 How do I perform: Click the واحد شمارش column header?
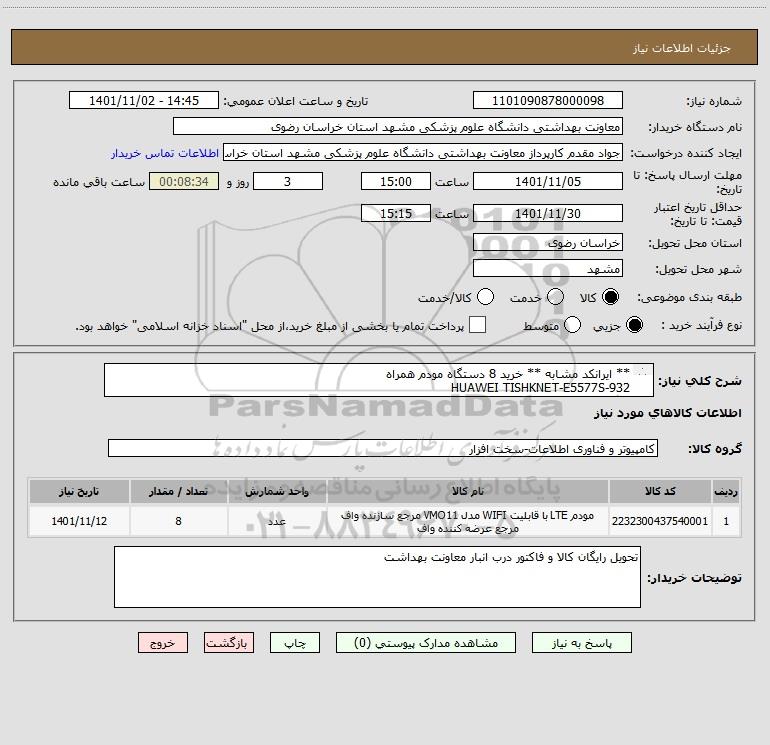tap(277, 492)
